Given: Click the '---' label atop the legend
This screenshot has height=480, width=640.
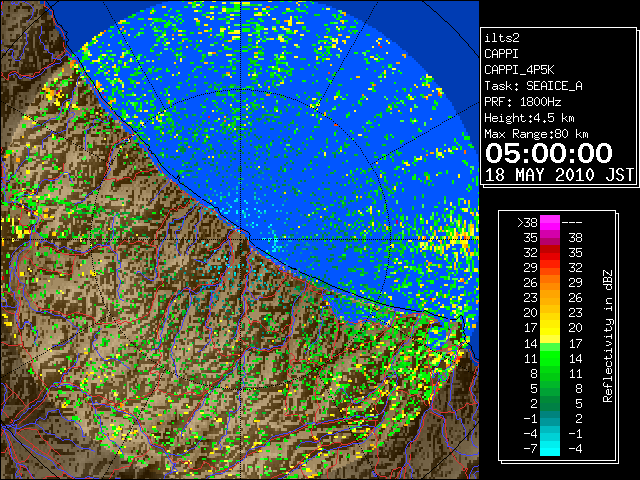Looking at the screenshot, I should (572, 222).
